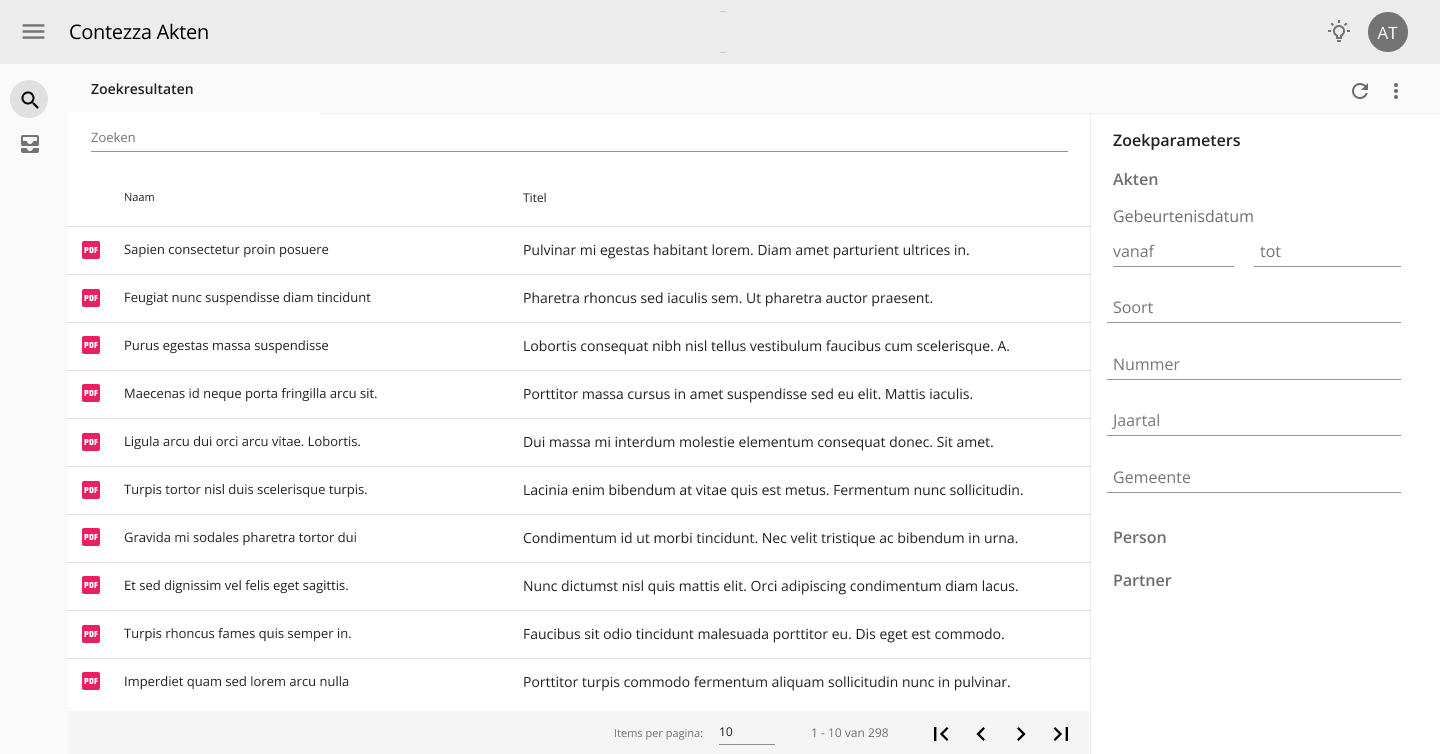Open 'Gravida mi sodales pharetra tortor dui'
The image size is (1440, 754).
(240, 537)
